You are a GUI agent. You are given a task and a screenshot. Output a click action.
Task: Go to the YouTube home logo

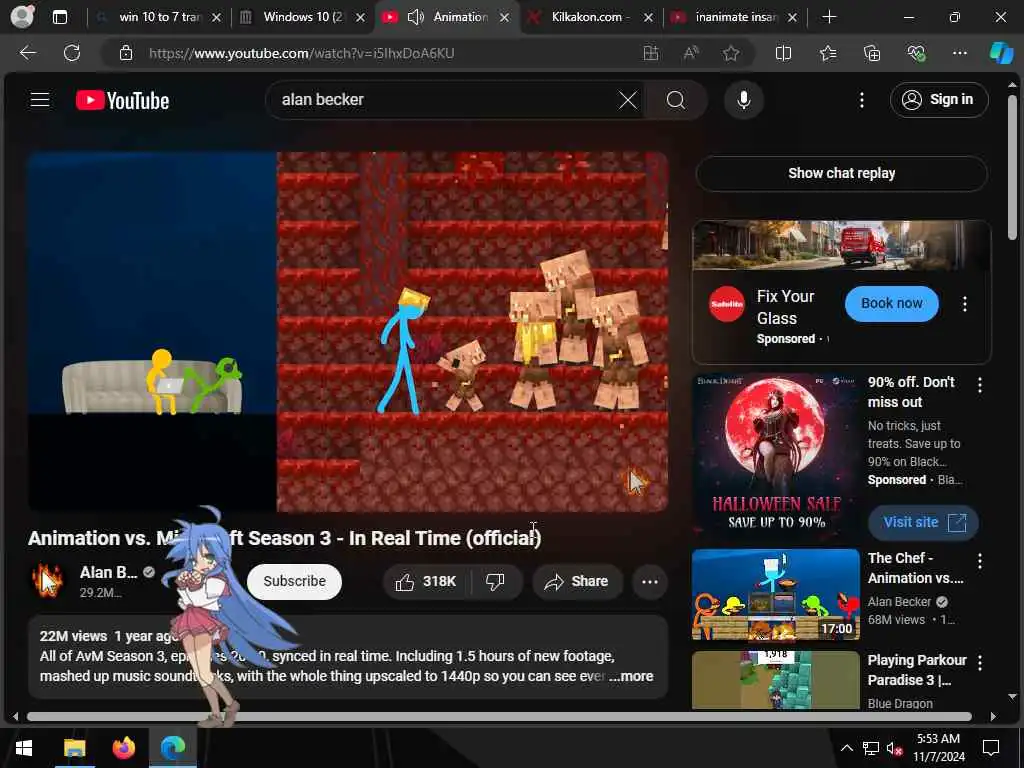tap(123, 101)
